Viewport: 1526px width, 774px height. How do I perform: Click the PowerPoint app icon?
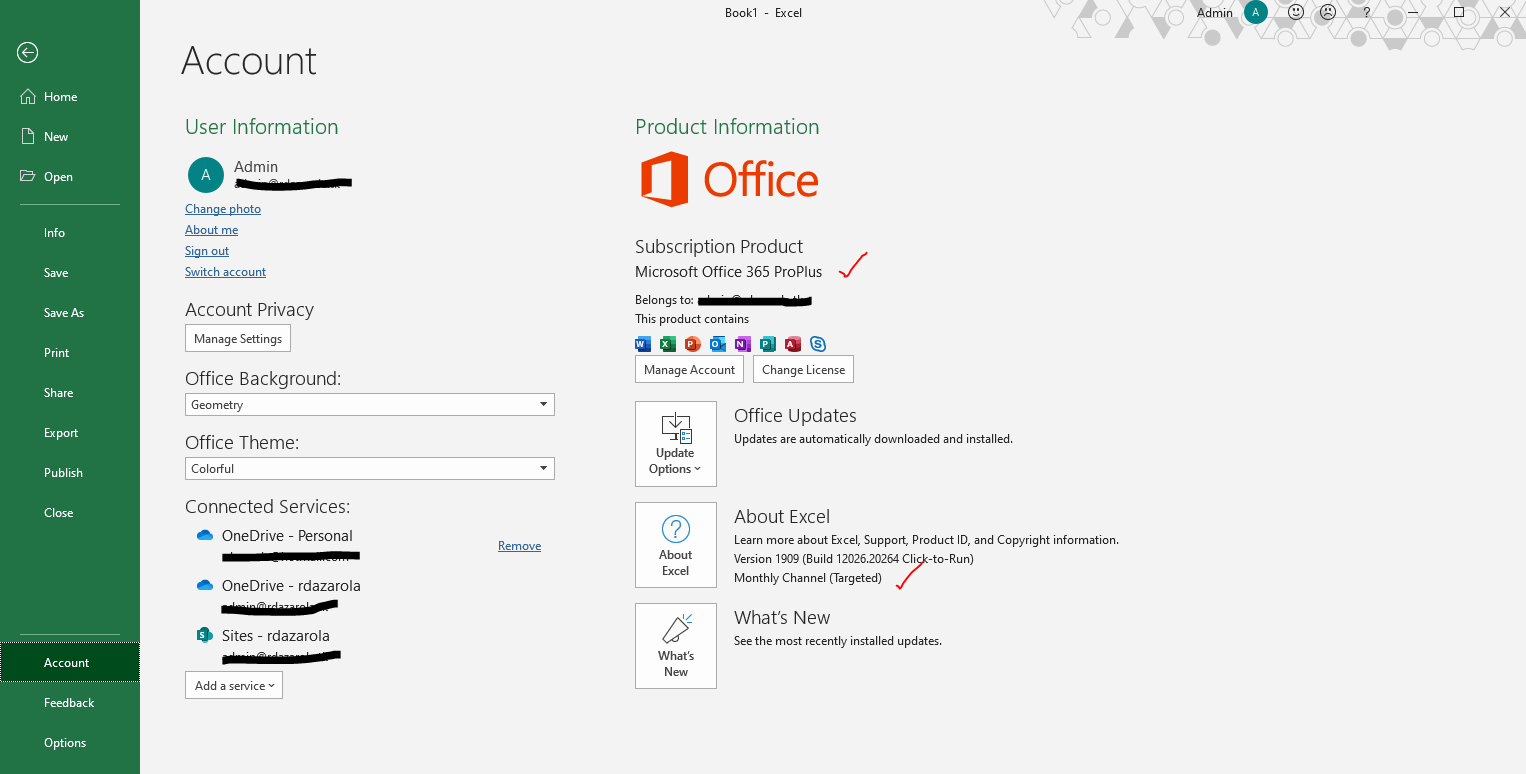(x=693, y=344)
